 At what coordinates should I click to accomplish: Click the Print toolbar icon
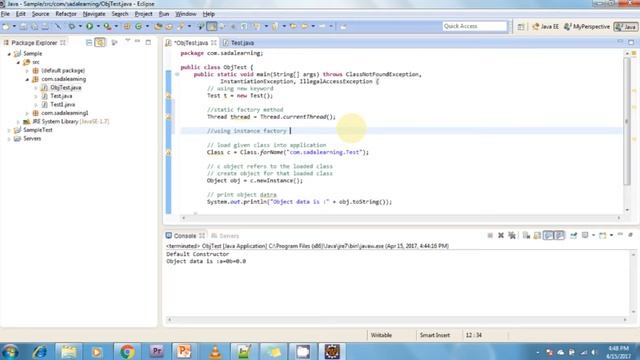(x=45, y=27)
